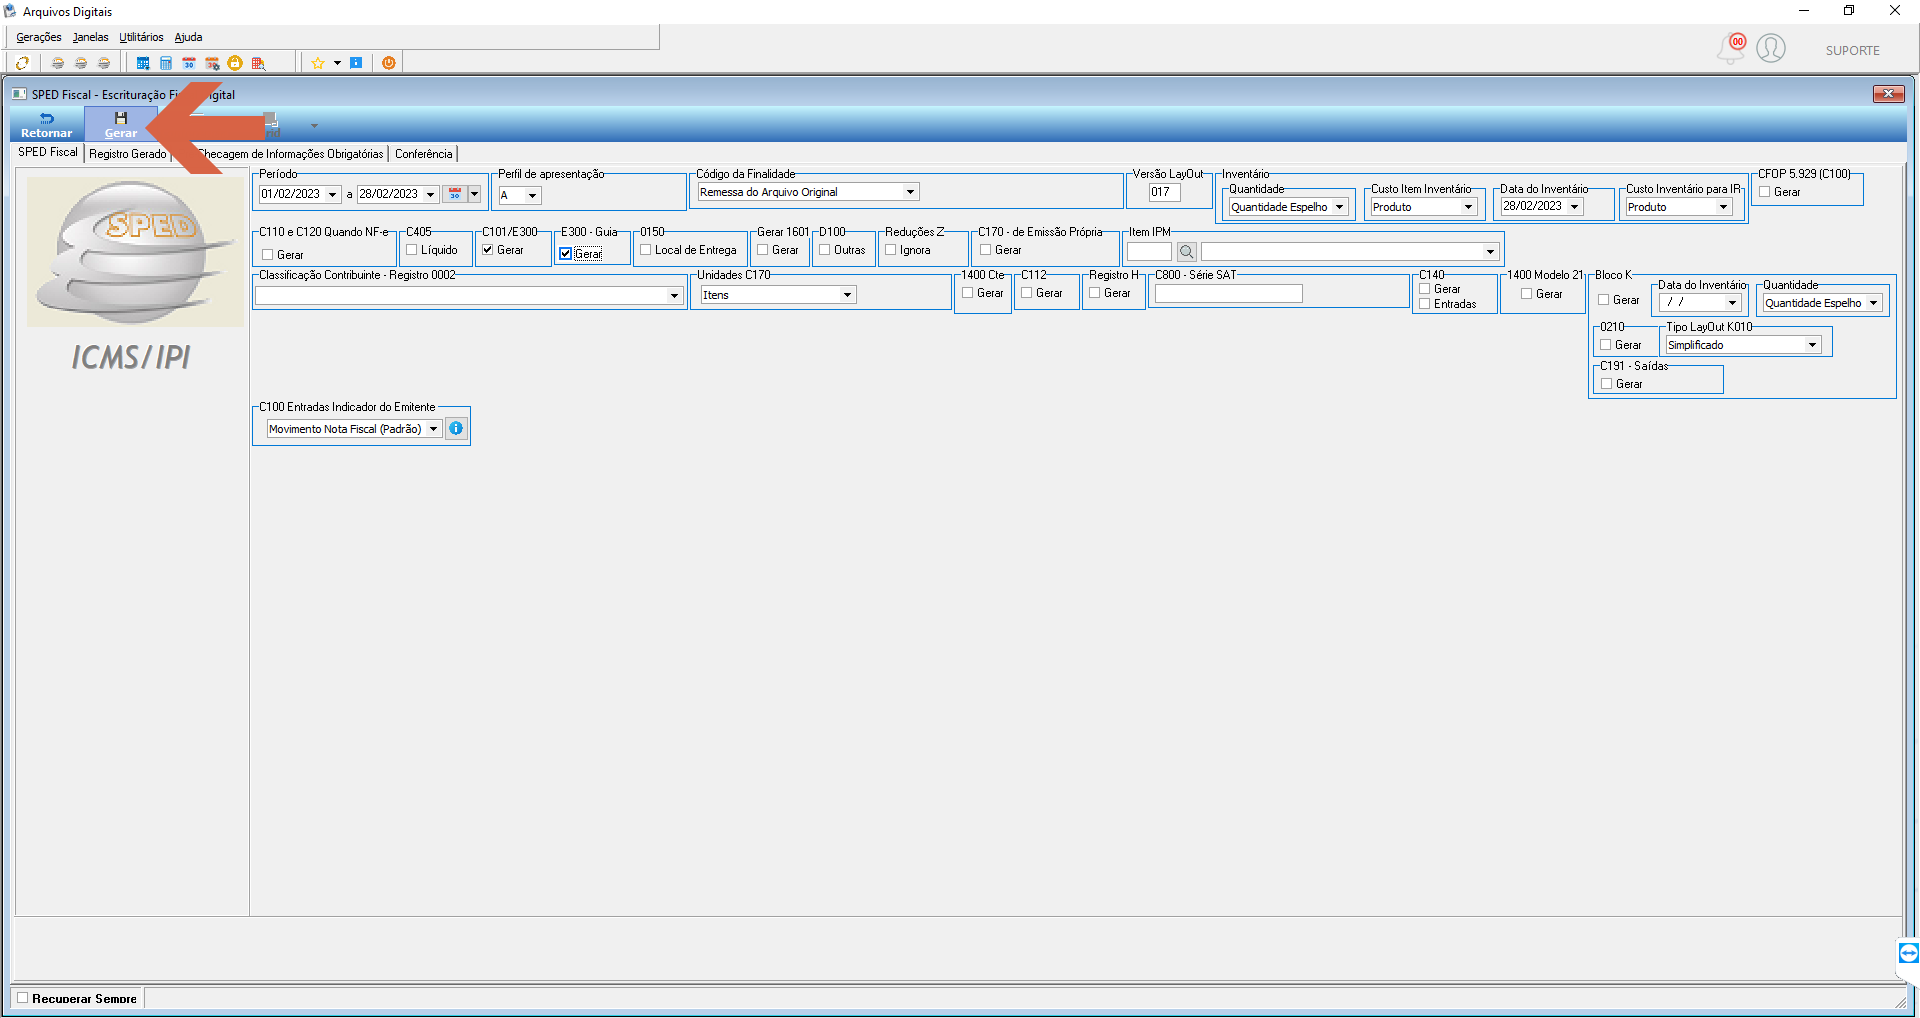Click the Item IPM code input field
1920x1018 pixels.
pos(1149,252)
